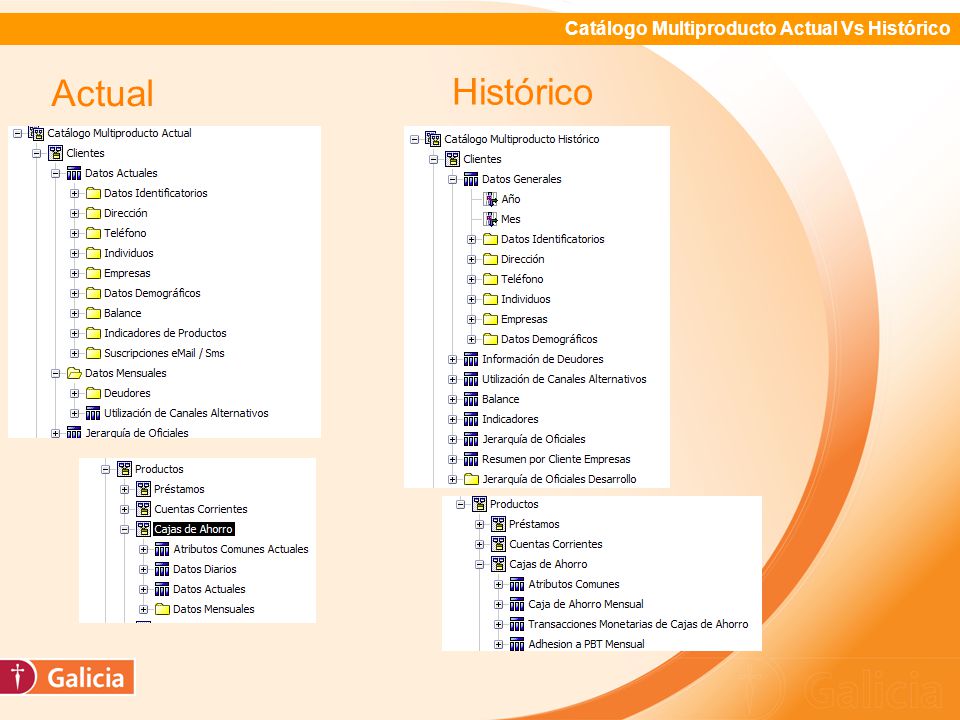Expand Información de Deudores node
960x720 pixels.
click(452, 360)
